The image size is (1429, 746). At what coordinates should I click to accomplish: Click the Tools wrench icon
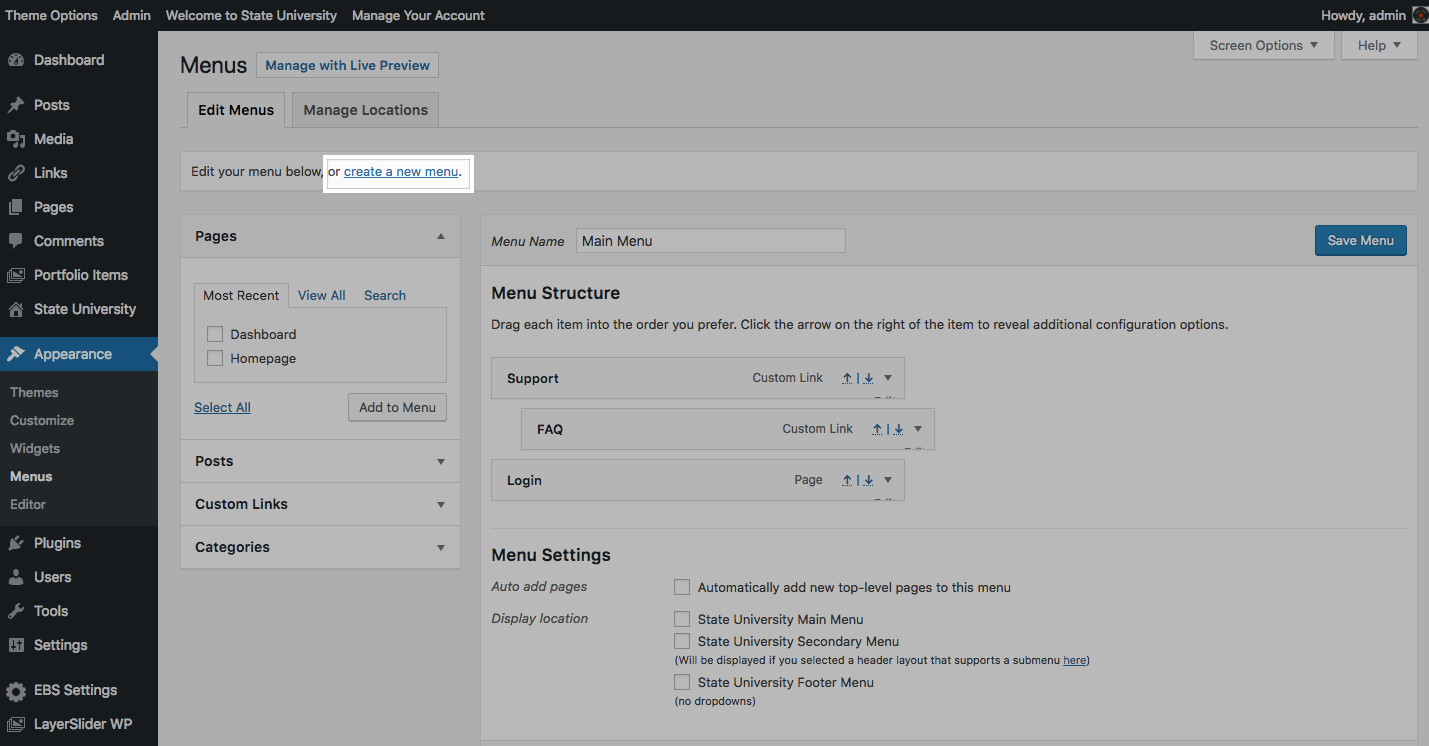[16, 611]
